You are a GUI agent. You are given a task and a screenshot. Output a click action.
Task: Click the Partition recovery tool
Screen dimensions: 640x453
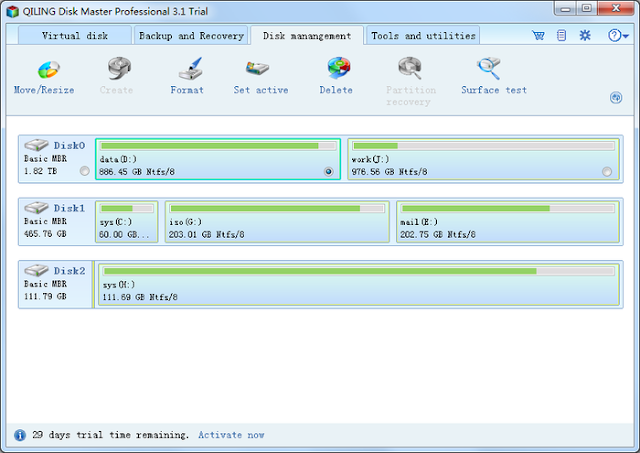click(x=411, y=82)
